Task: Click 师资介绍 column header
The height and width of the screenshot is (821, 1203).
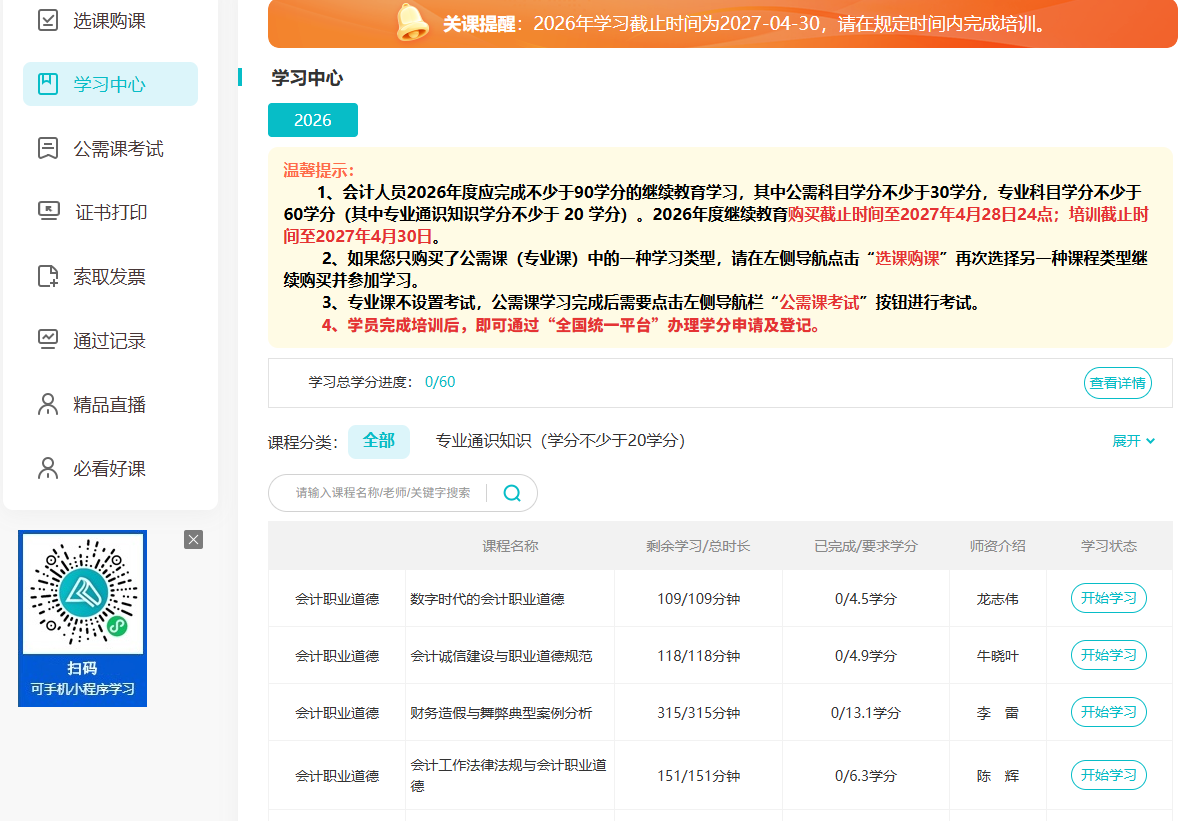Action: coord(998,547)
